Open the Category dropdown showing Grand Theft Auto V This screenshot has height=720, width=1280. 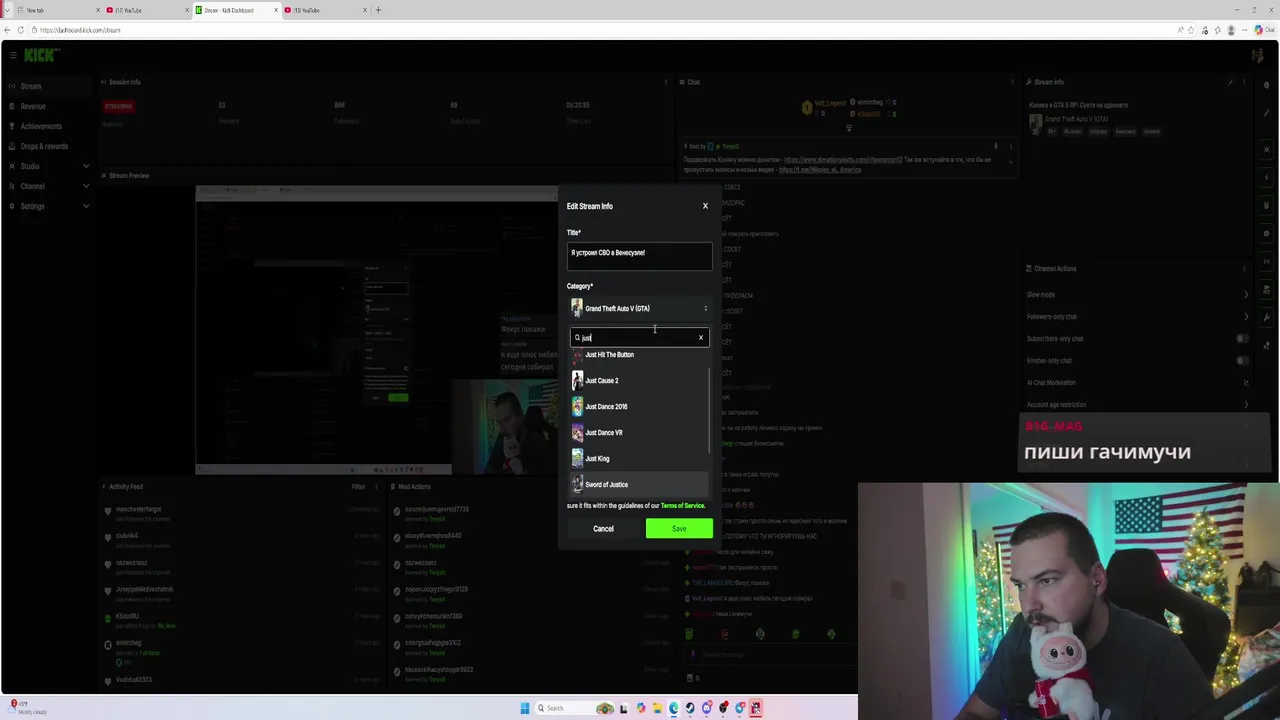640,308
